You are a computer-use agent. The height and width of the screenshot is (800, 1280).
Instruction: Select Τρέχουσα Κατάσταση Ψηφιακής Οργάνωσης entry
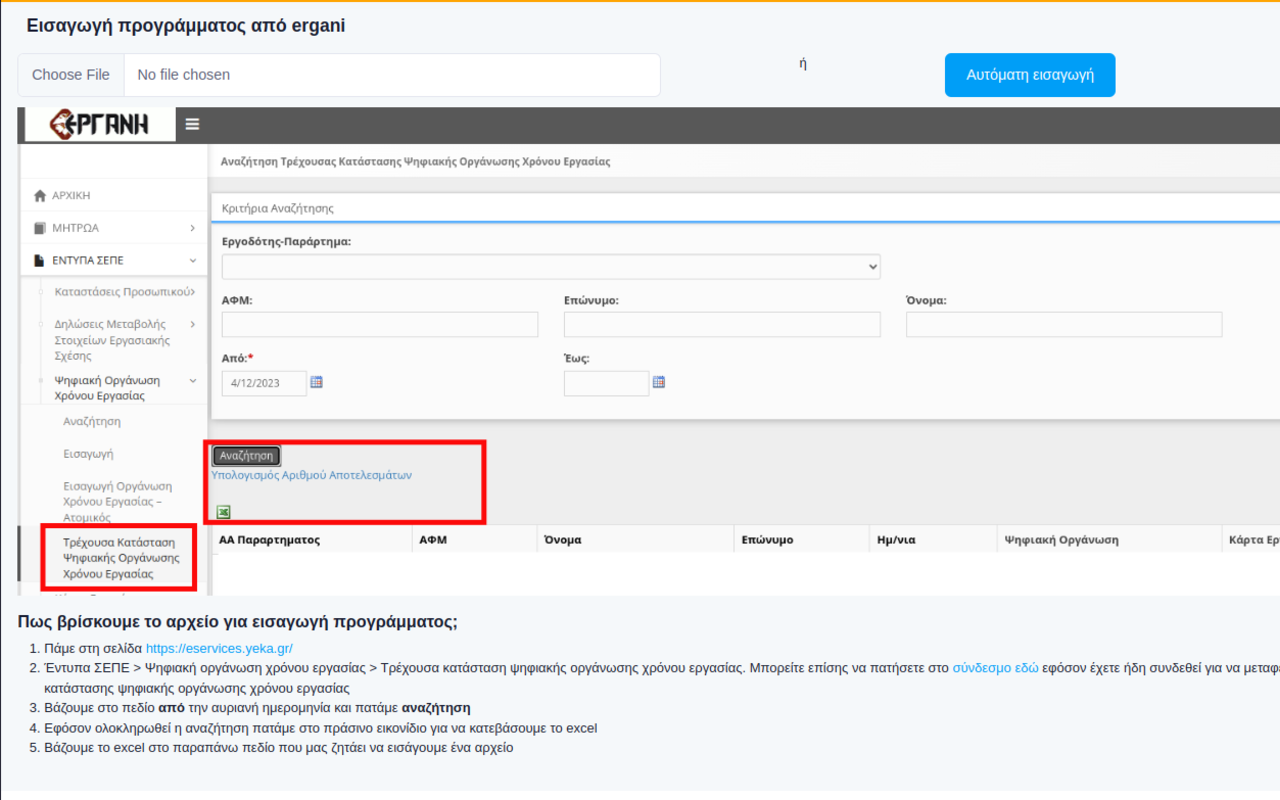[118, 559]
